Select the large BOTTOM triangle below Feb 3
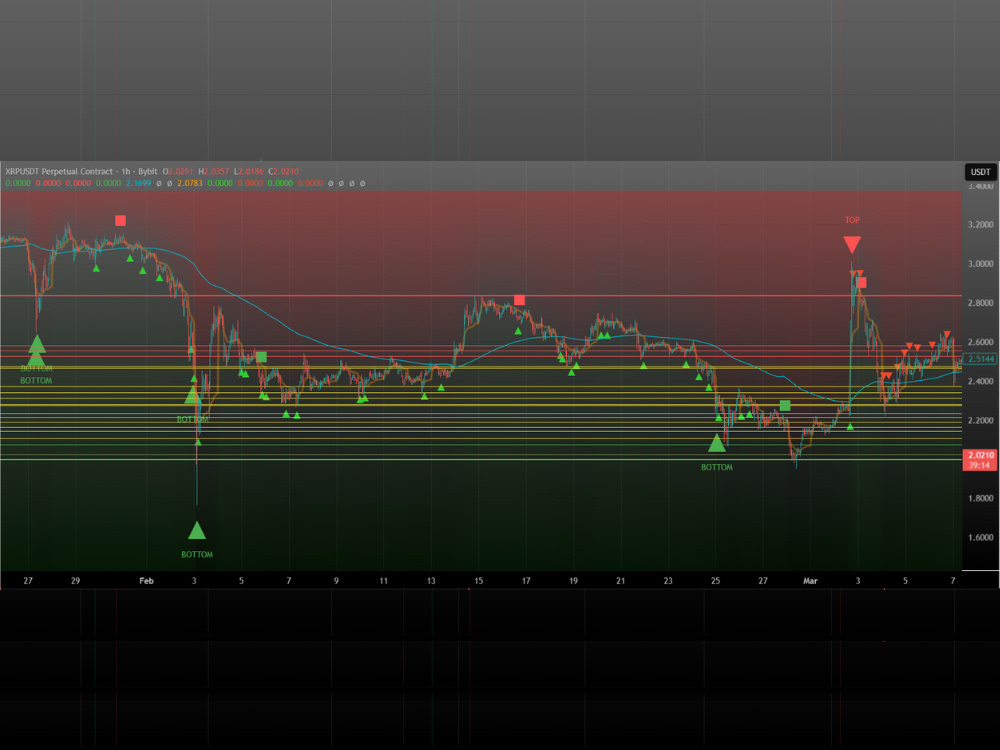The image size is (1000, 750). point(197,530)
